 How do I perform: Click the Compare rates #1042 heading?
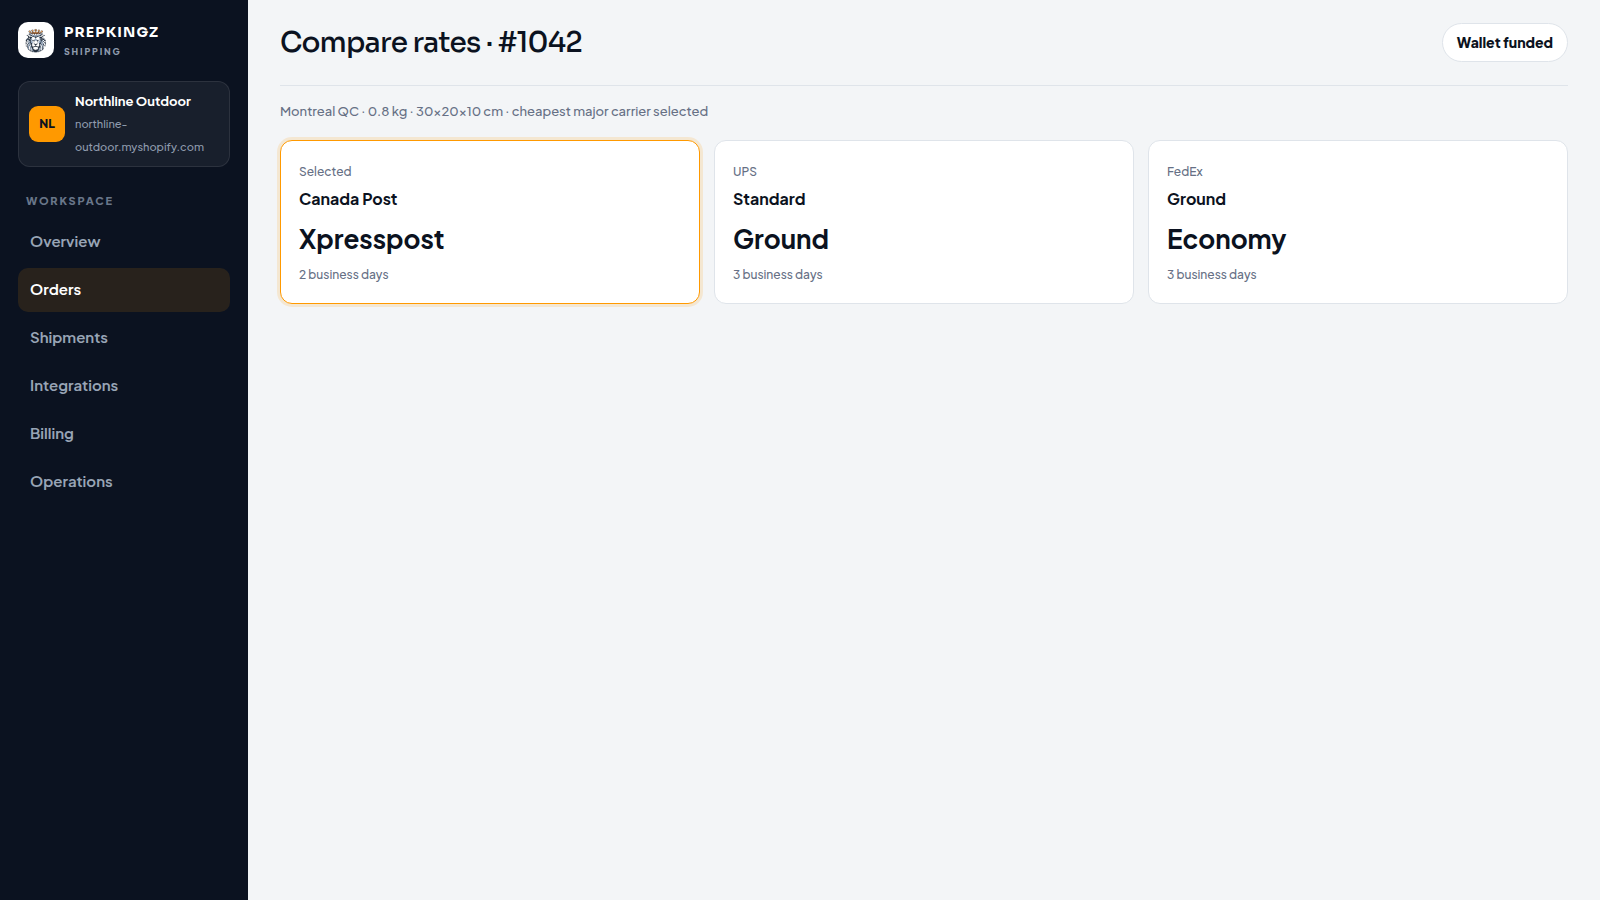[x=431, y=42]
